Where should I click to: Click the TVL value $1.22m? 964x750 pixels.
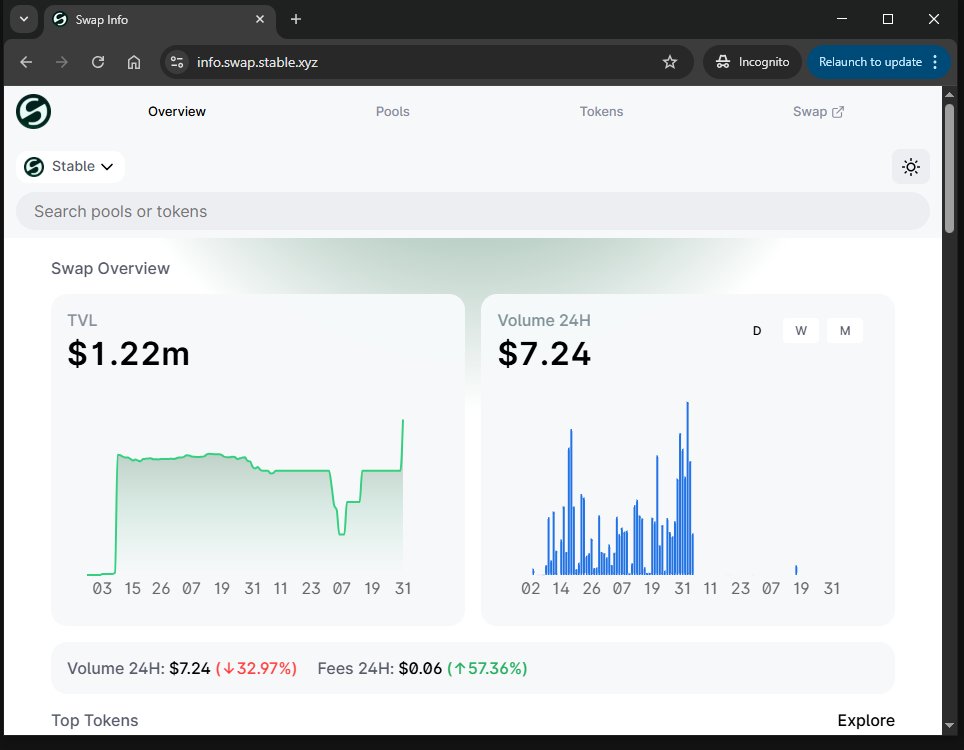[128, 353]
